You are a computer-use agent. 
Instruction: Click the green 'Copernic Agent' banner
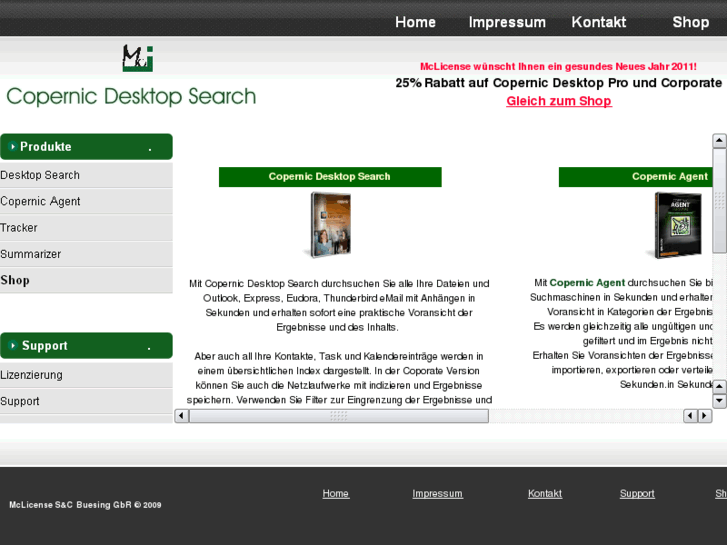click(x=636, y=177)
